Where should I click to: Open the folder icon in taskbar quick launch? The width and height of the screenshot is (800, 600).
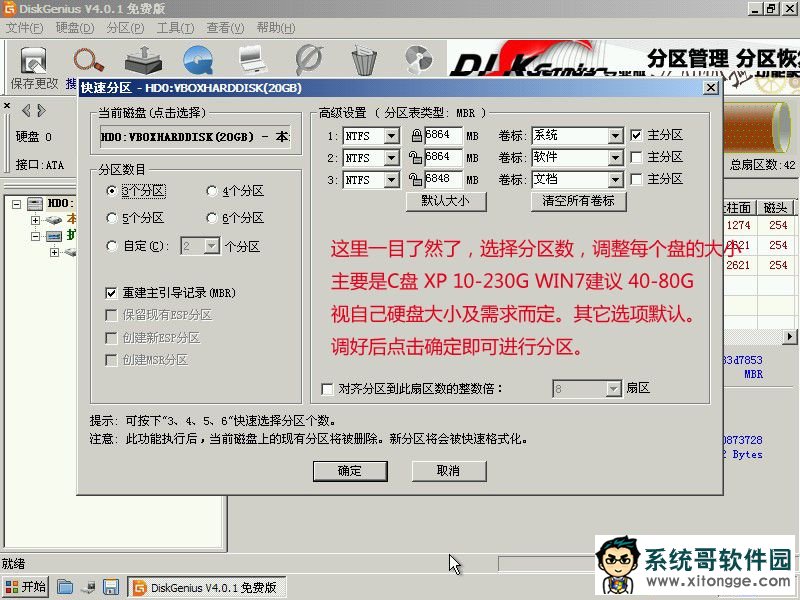pos(65,587)
